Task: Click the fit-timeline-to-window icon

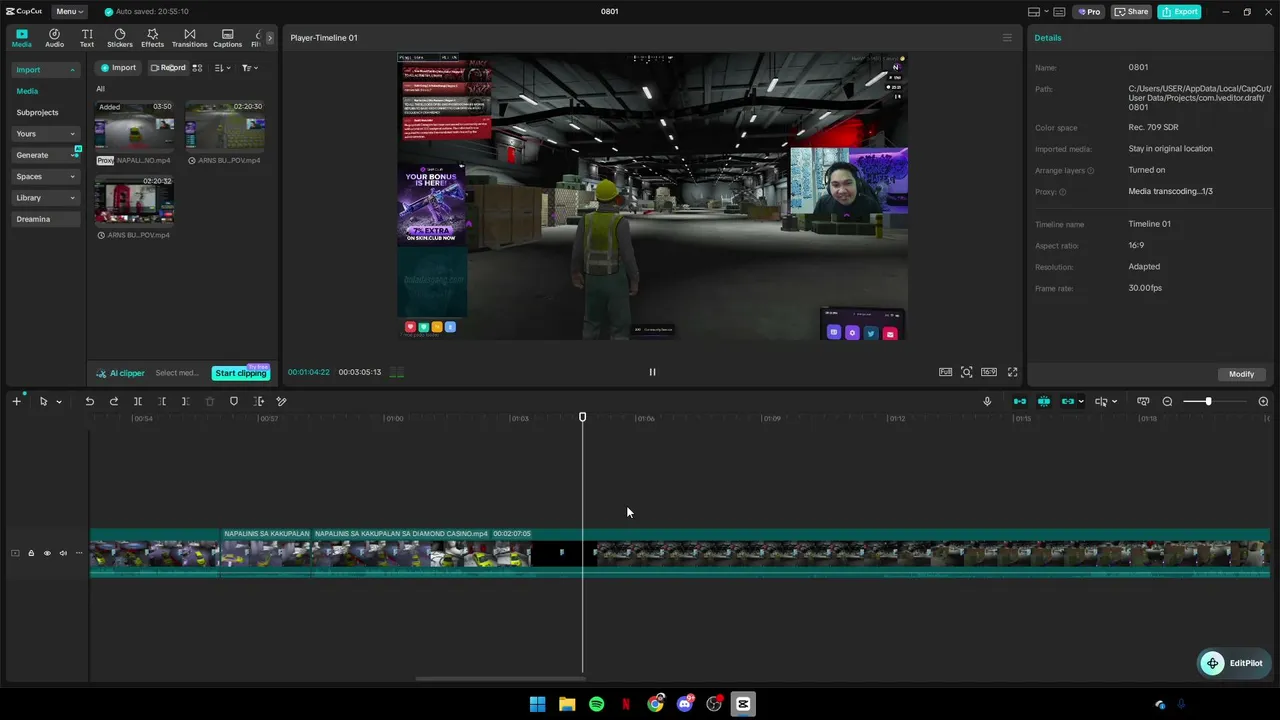Action: pyautogui.click(x=1143, y=401)
